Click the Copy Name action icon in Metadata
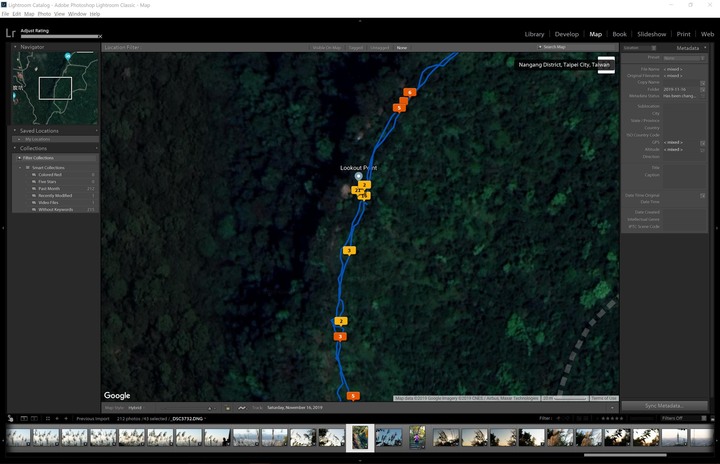Viewport: 720px width, 464px height. (x=703, y=83)
